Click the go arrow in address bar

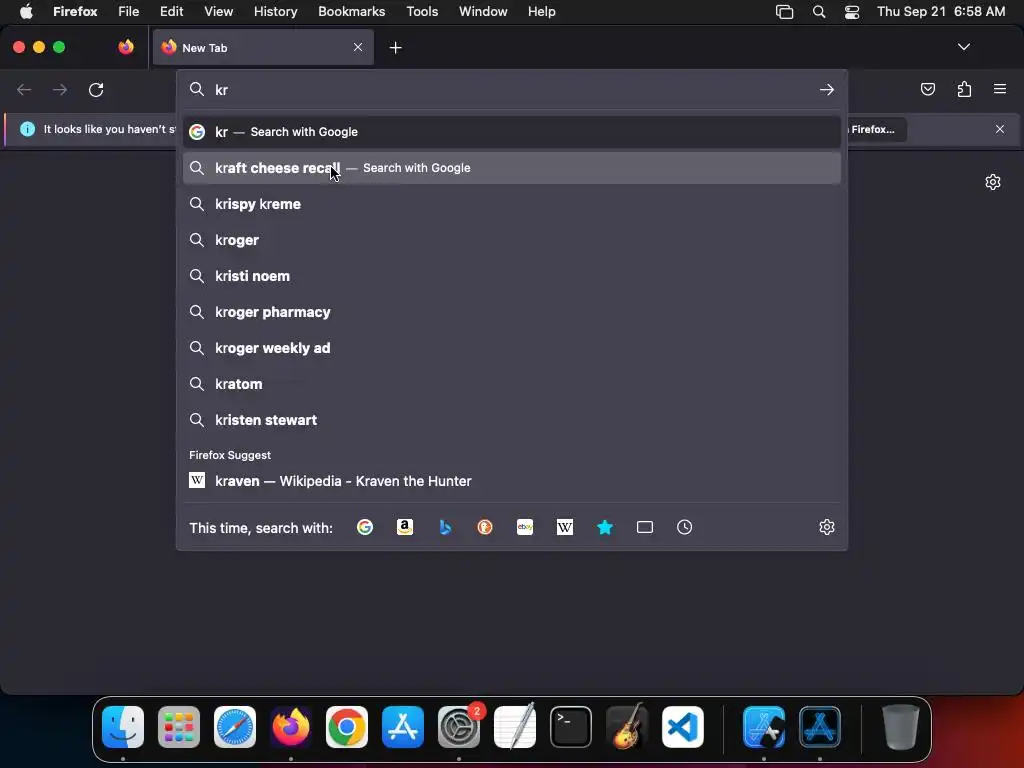pyautogui.click(x=827, y=89)
